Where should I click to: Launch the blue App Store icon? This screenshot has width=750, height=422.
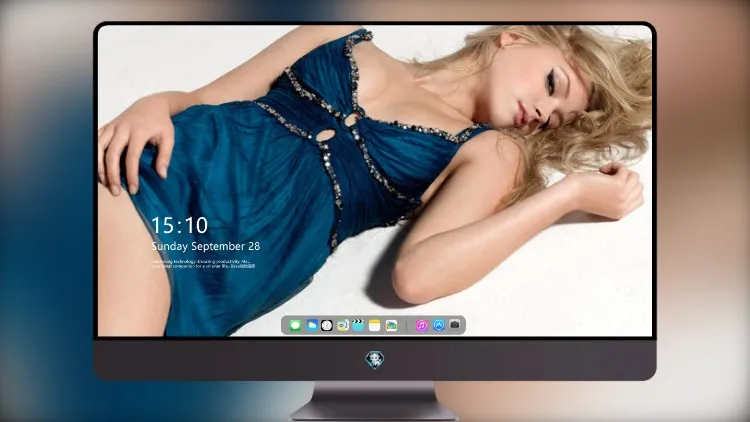[439, 325]
